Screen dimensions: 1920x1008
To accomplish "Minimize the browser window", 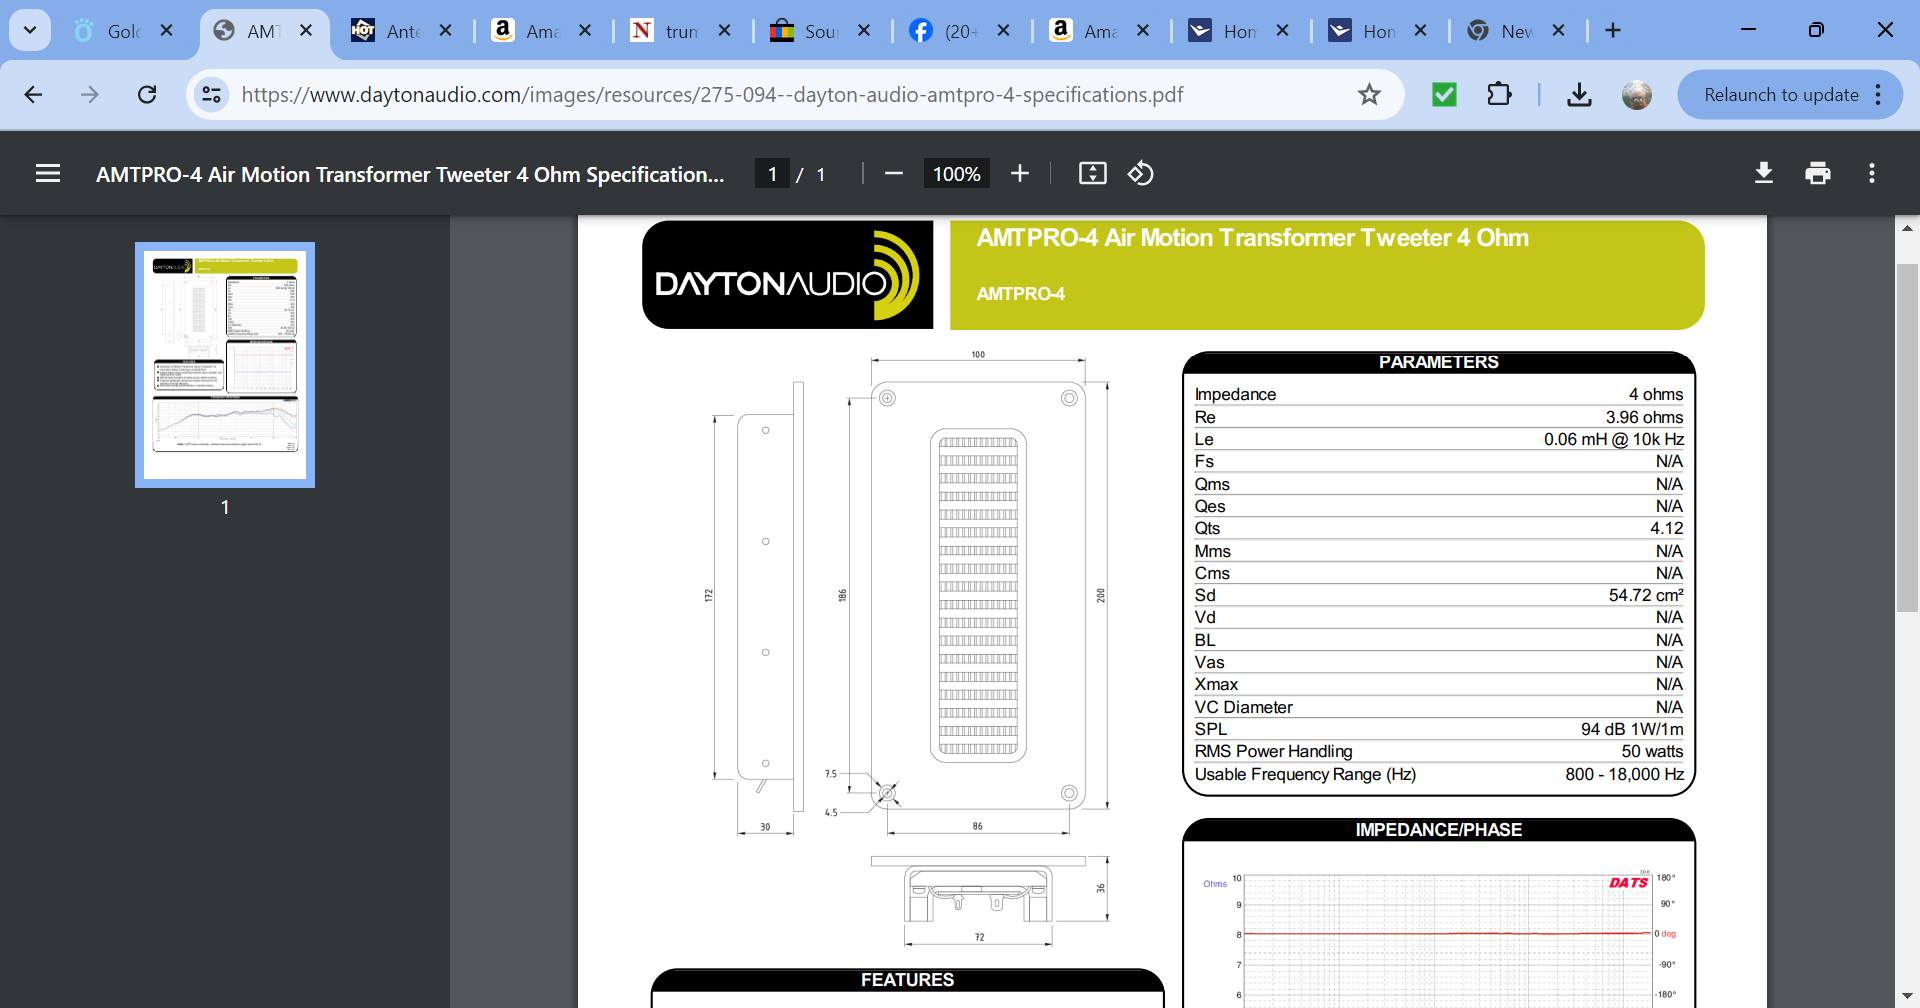I will (1748, 30).
